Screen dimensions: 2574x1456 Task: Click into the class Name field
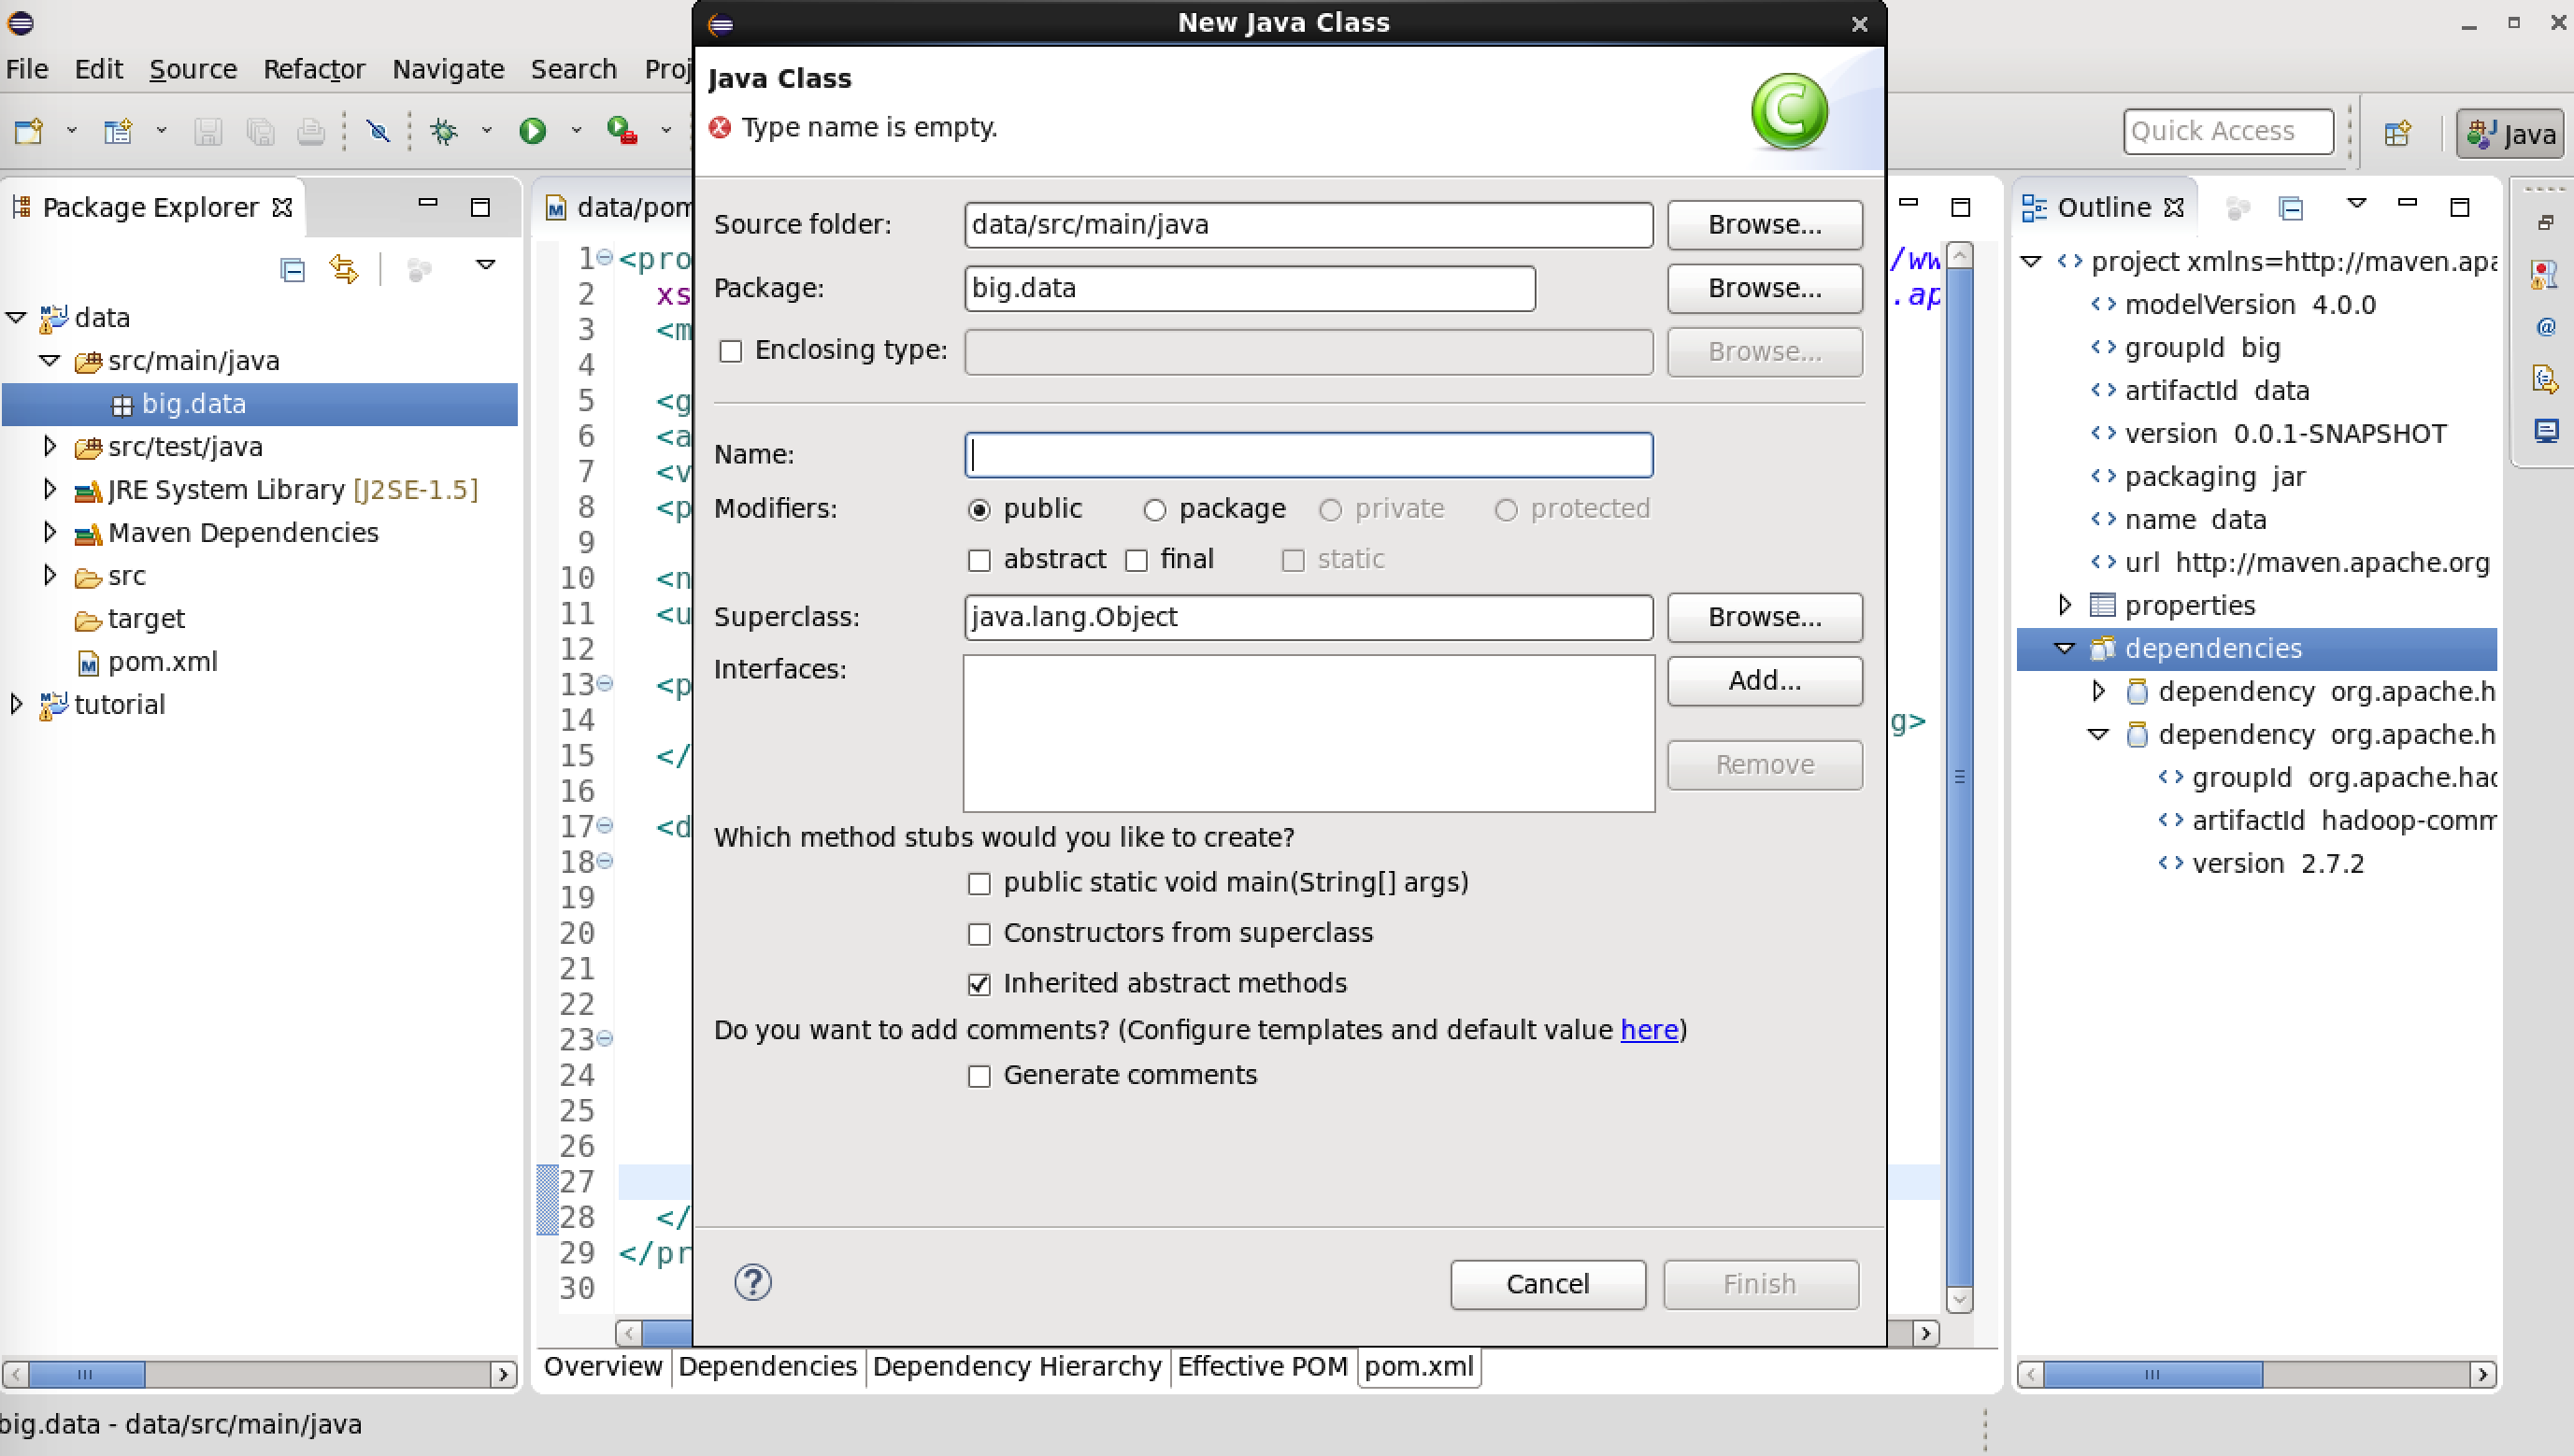point(1308,455)
